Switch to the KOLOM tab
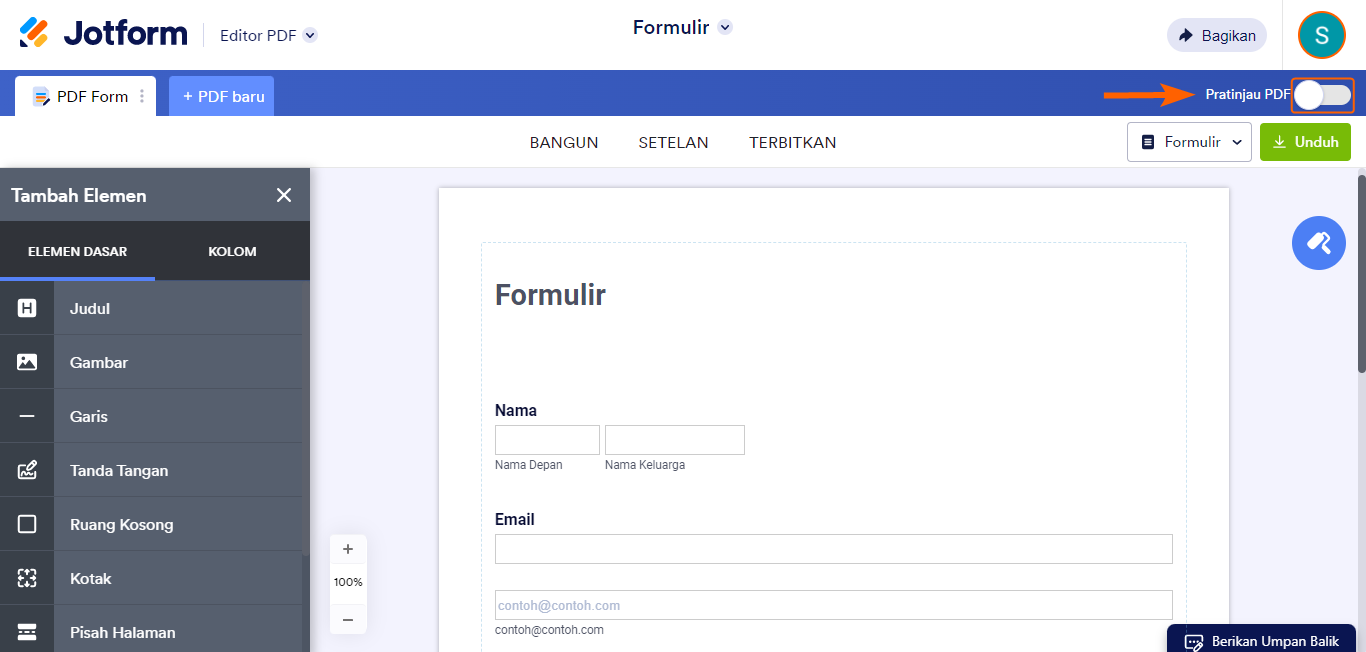The image size is (1366, 652). point(232,251)
